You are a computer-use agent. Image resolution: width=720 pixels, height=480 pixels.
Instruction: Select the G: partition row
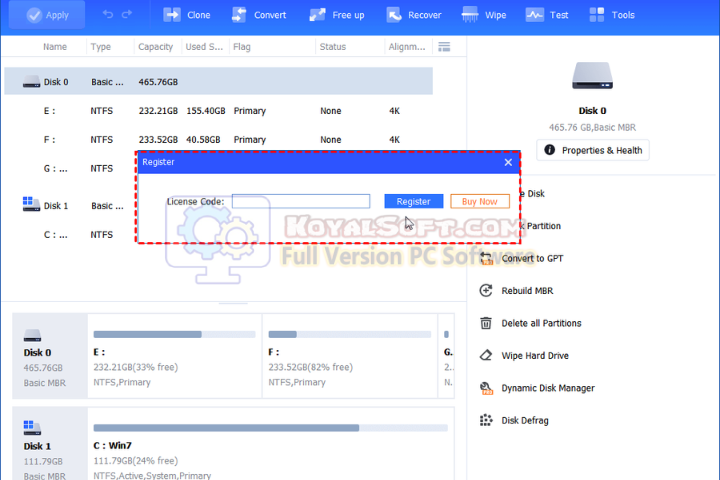(x=70, y=169)
